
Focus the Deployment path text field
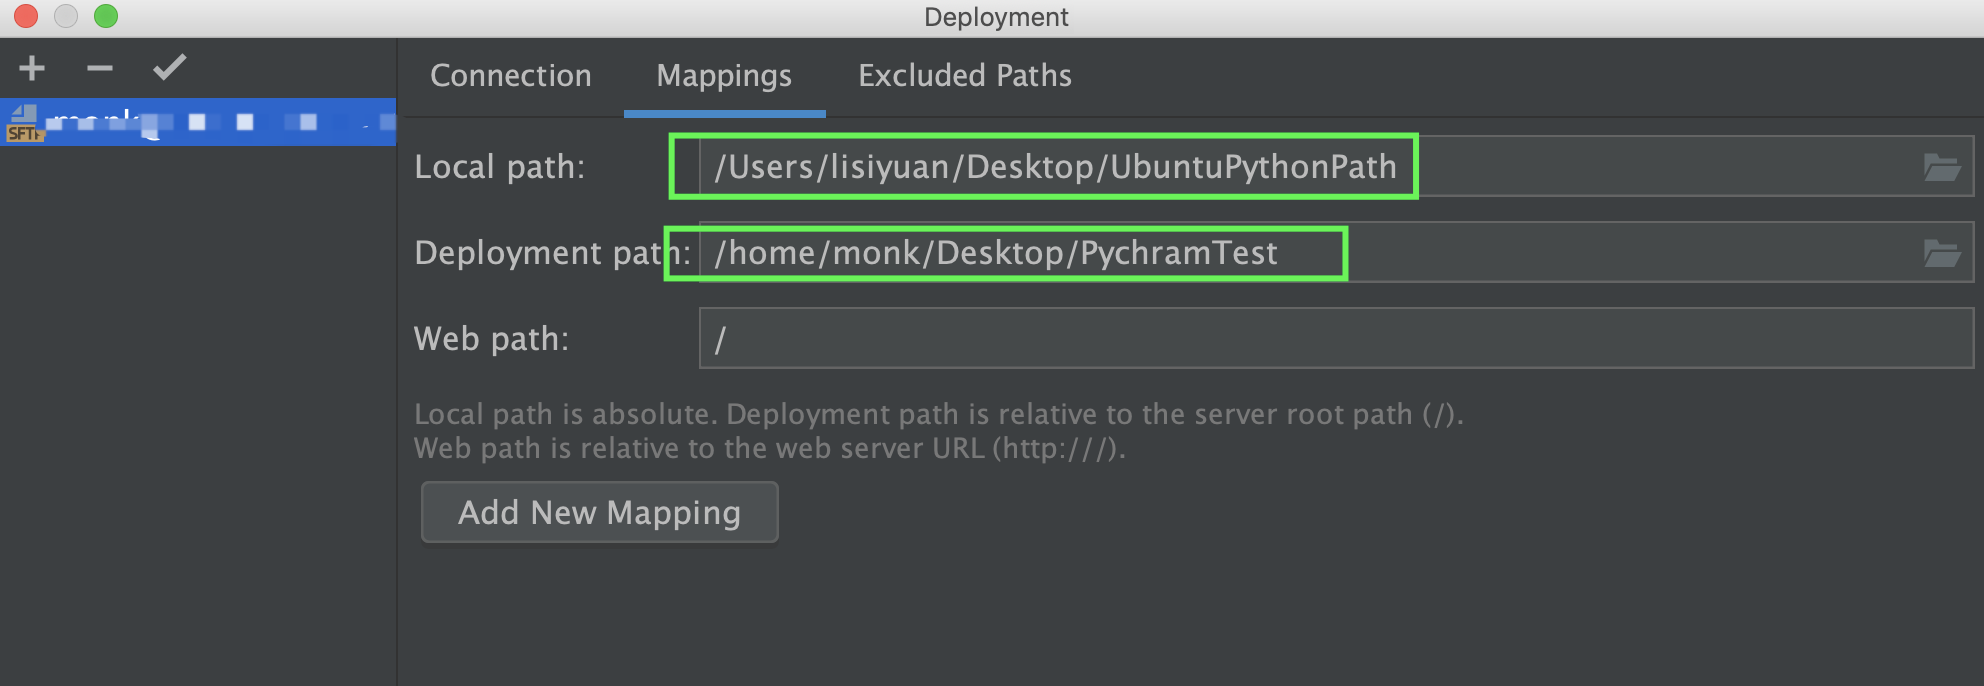pos(1336,252)
